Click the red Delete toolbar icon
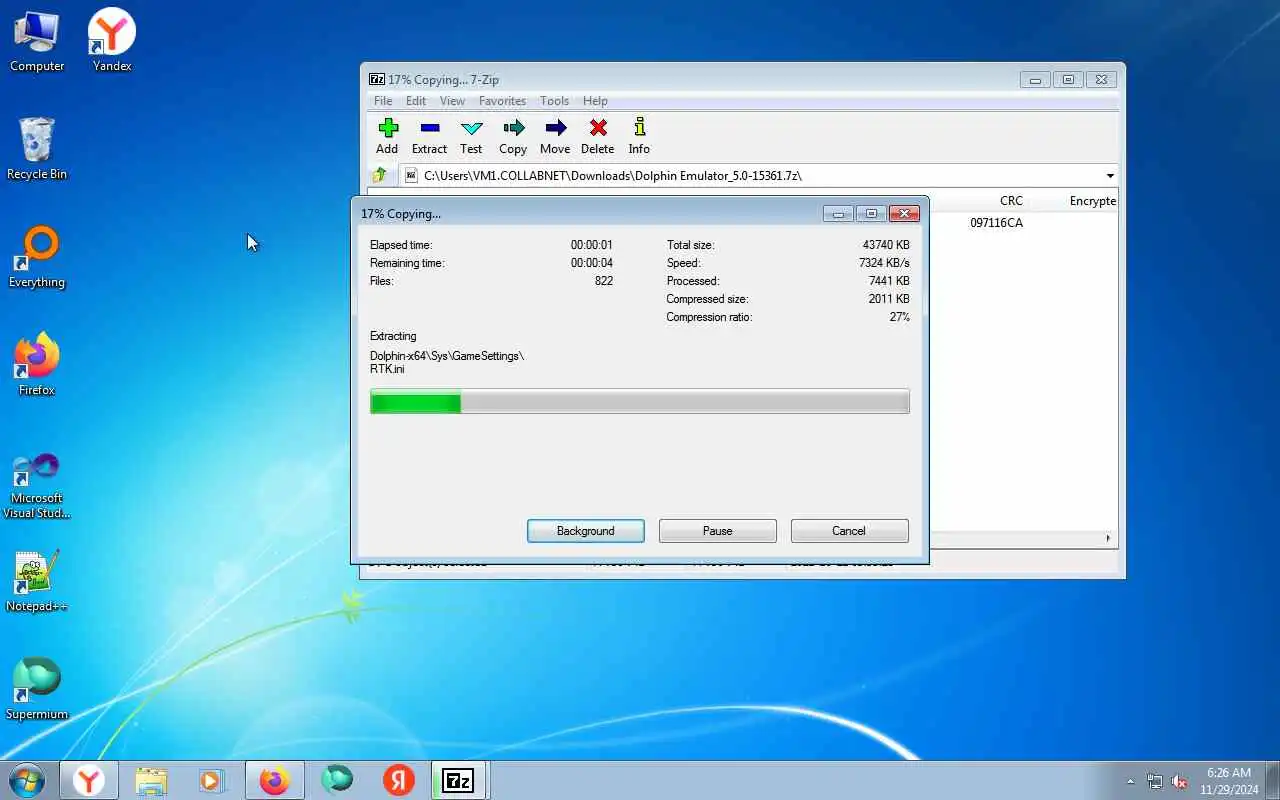 (598, 136)
